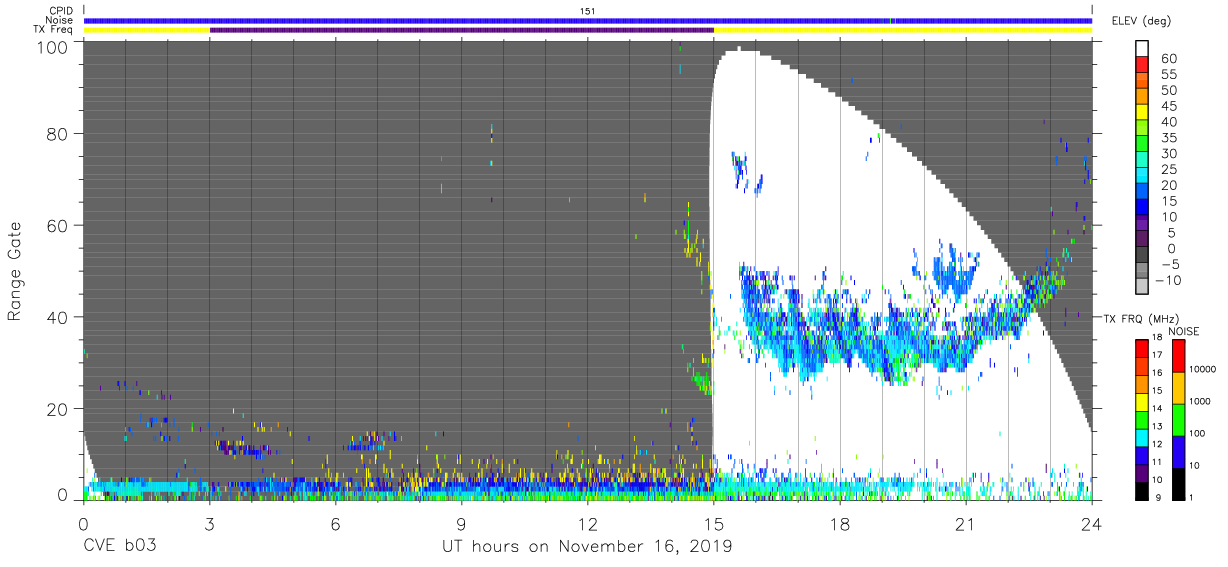The width and height of the screenshot is (1228, 567).
Task: Click the blue Noise bar above the plot
Action: 588,20
